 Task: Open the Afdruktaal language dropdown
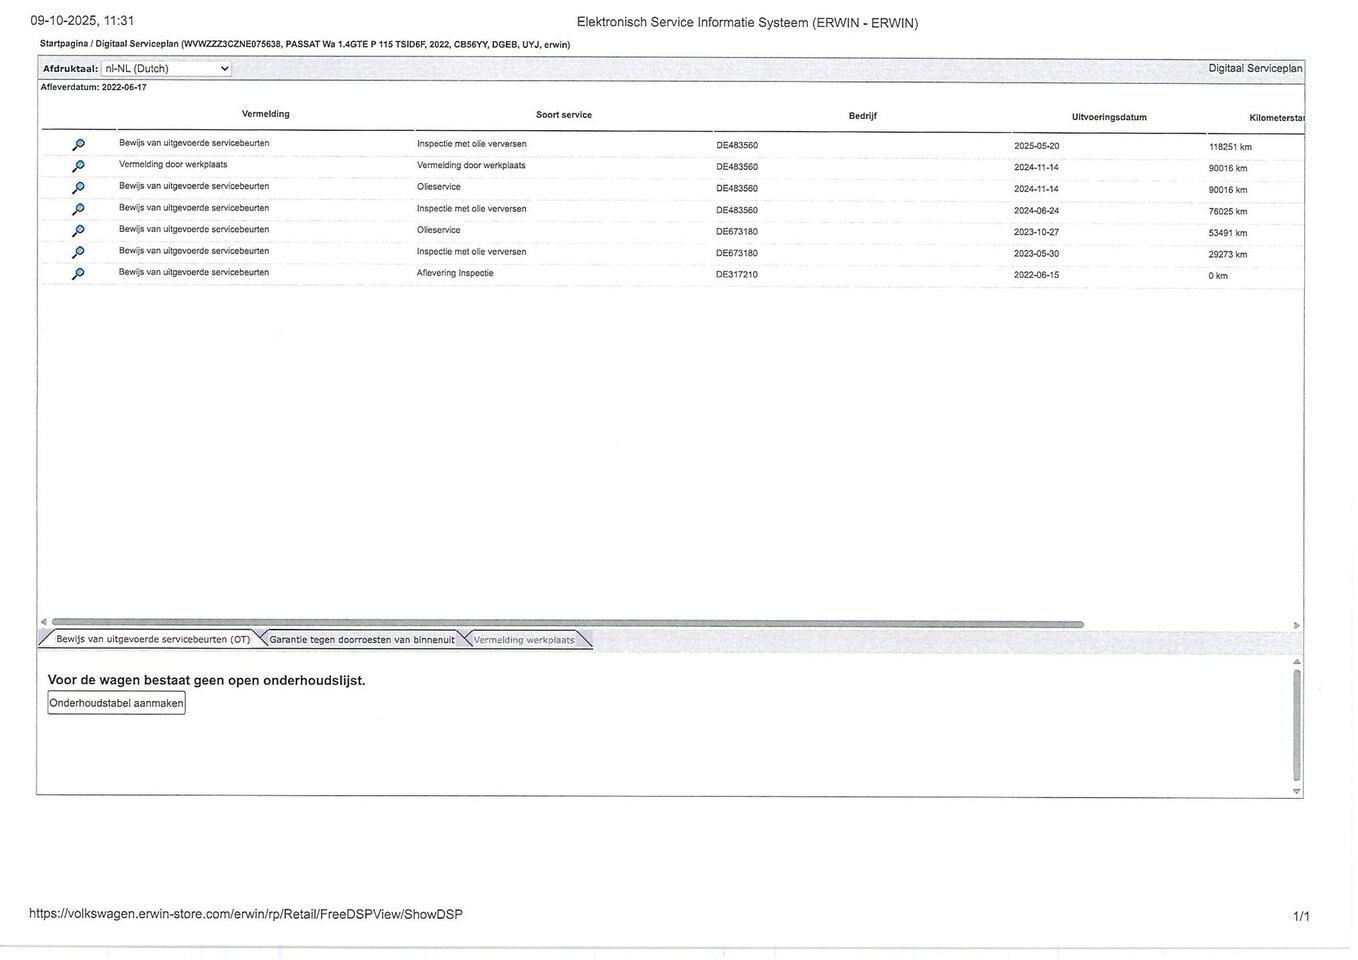click(x=166, y=69)
